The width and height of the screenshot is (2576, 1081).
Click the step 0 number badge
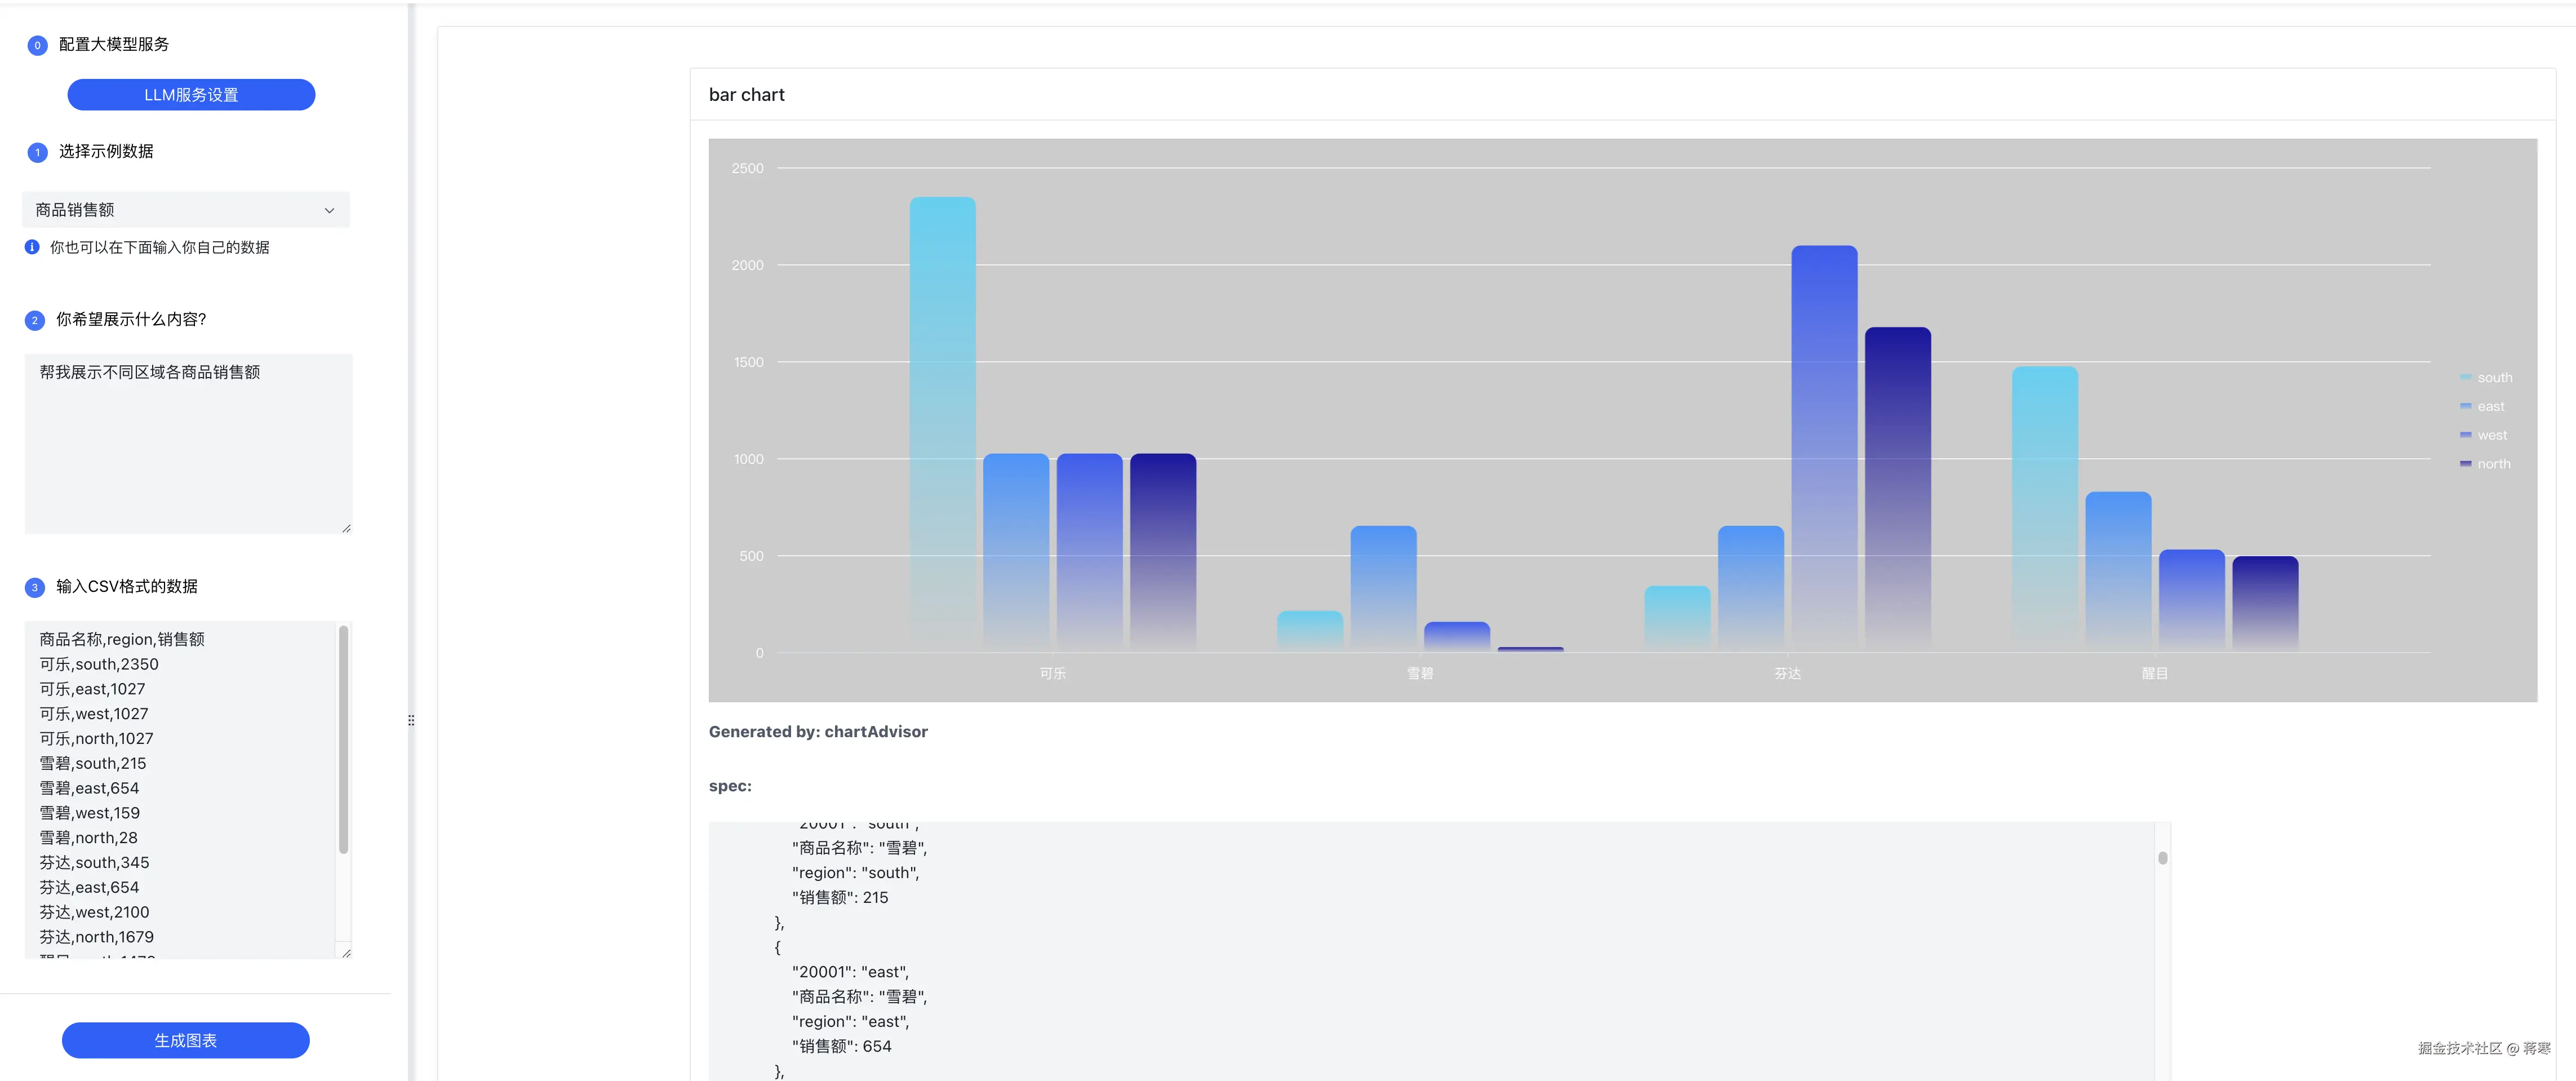37,45
